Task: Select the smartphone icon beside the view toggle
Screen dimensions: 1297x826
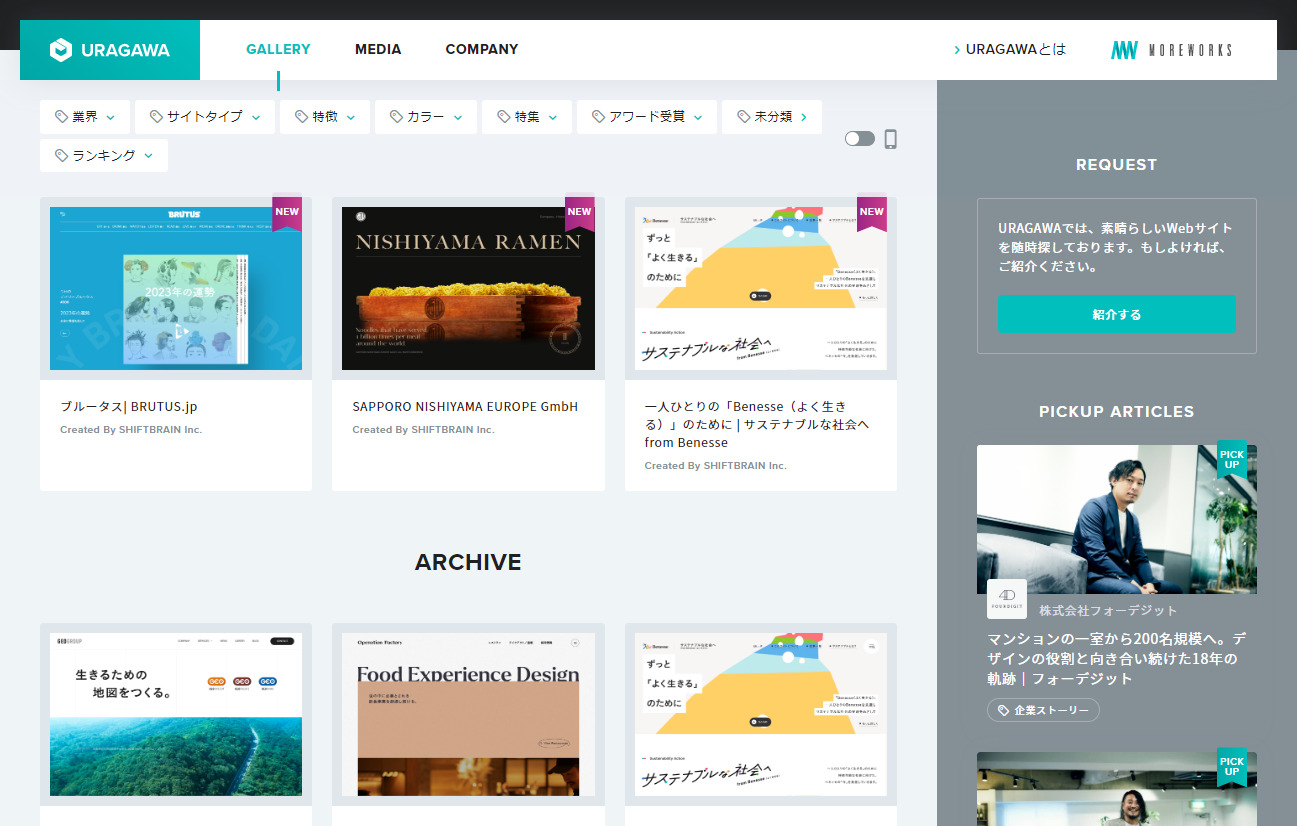Action: pyautogui.click(x=890, y=139)
